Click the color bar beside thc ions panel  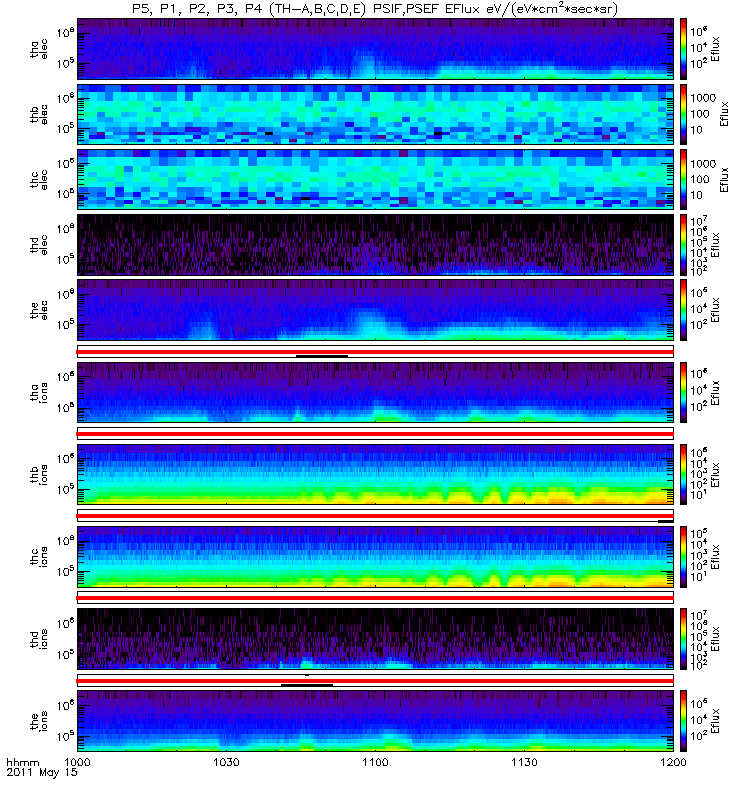683,557
